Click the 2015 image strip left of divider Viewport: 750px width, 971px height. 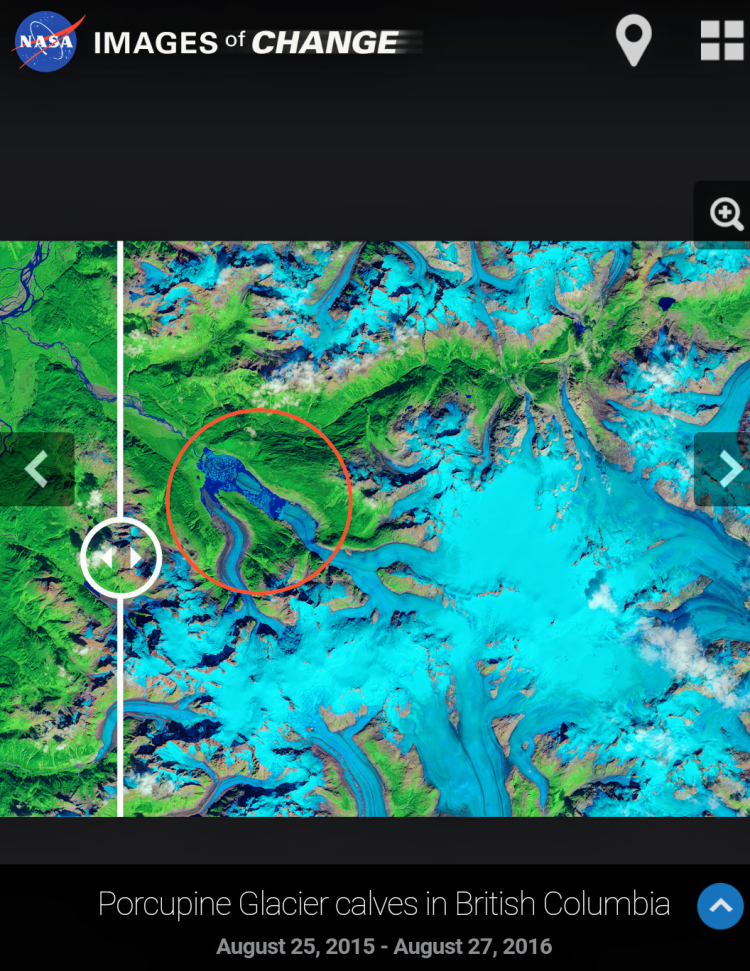(x=58, y=529)
